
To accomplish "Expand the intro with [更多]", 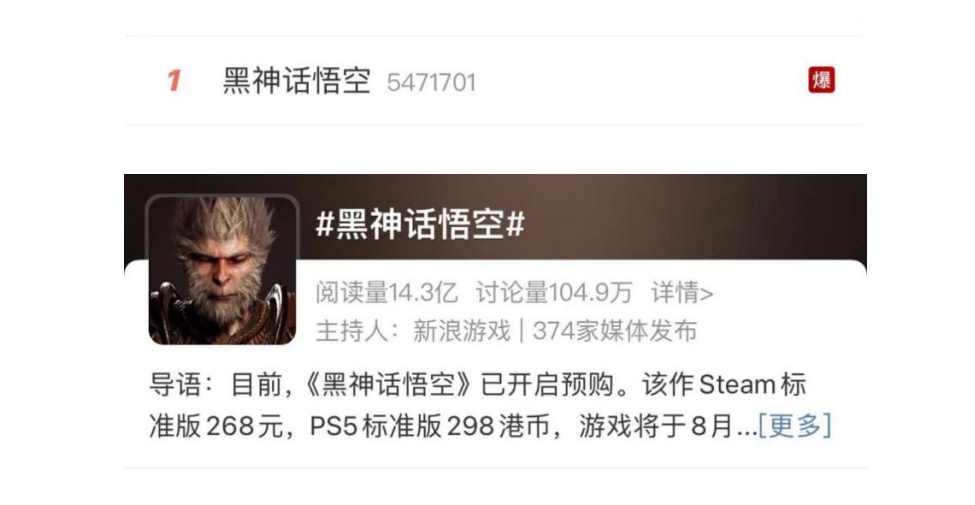I will coord(795,426).
